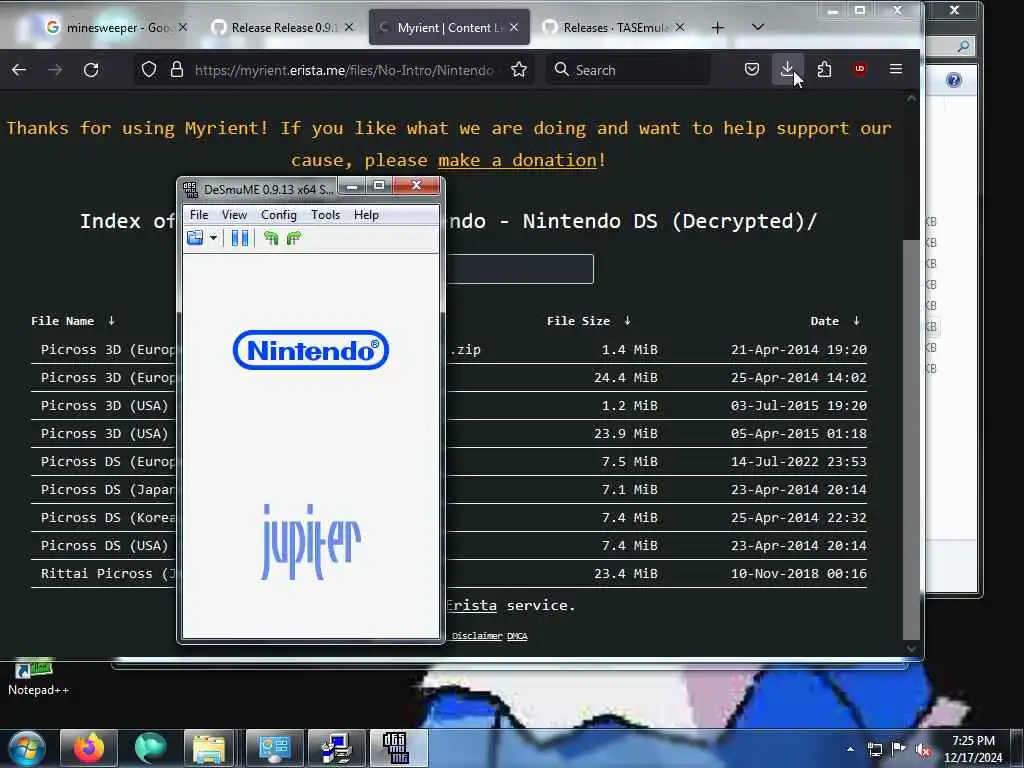This screenshot has width=1024, height=768.
Task: Click the Myrient page search filter box
Action: coord(520,269)
